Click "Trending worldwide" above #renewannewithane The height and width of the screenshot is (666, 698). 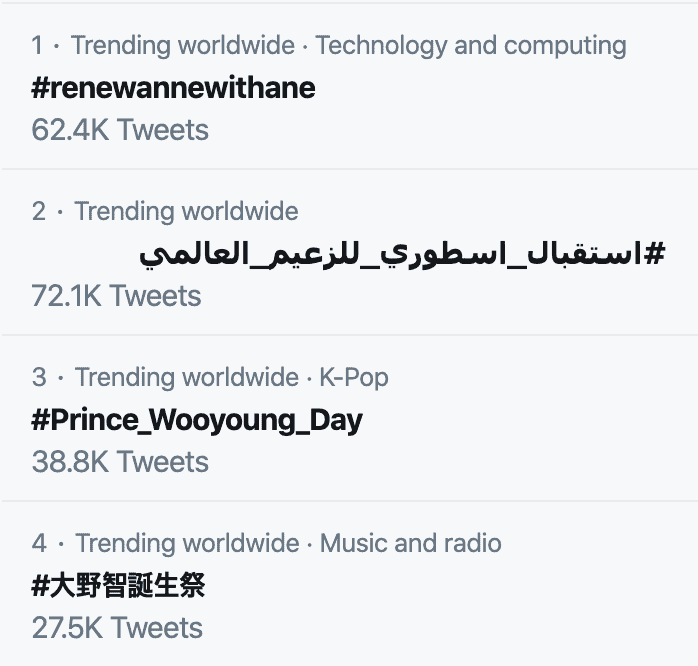(183, 46)
